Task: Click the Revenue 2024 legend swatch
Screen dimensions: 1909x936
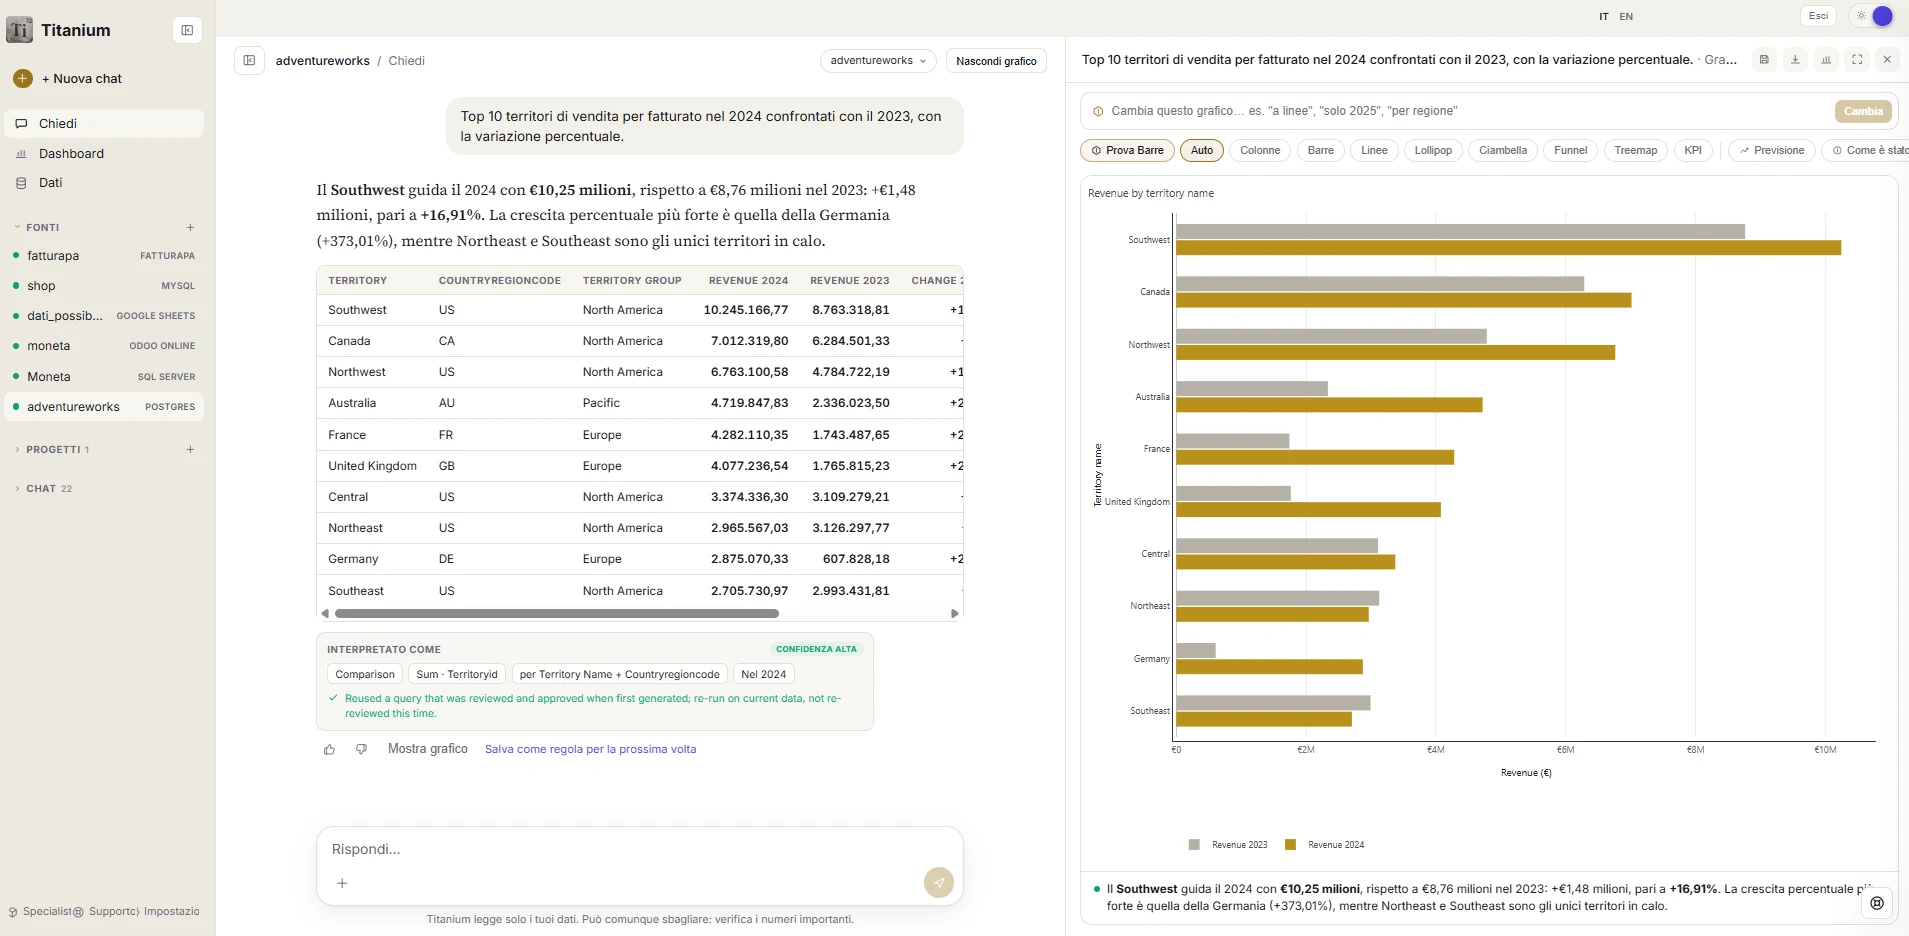Action: (1290, 845)
